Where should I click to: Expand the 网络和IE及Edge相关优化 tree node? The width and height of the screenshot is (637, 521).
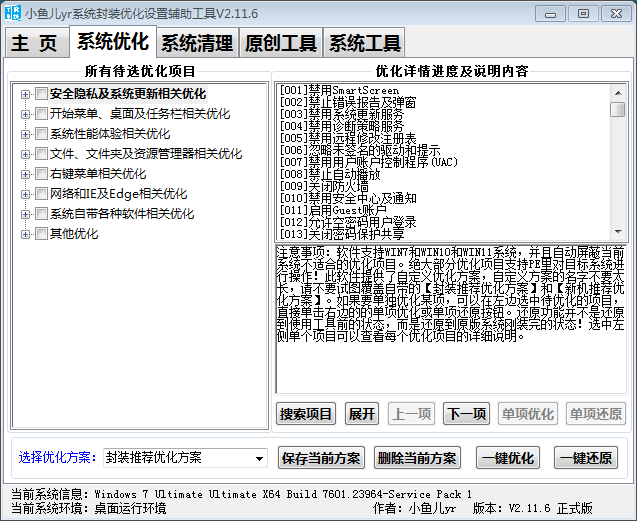25,194
